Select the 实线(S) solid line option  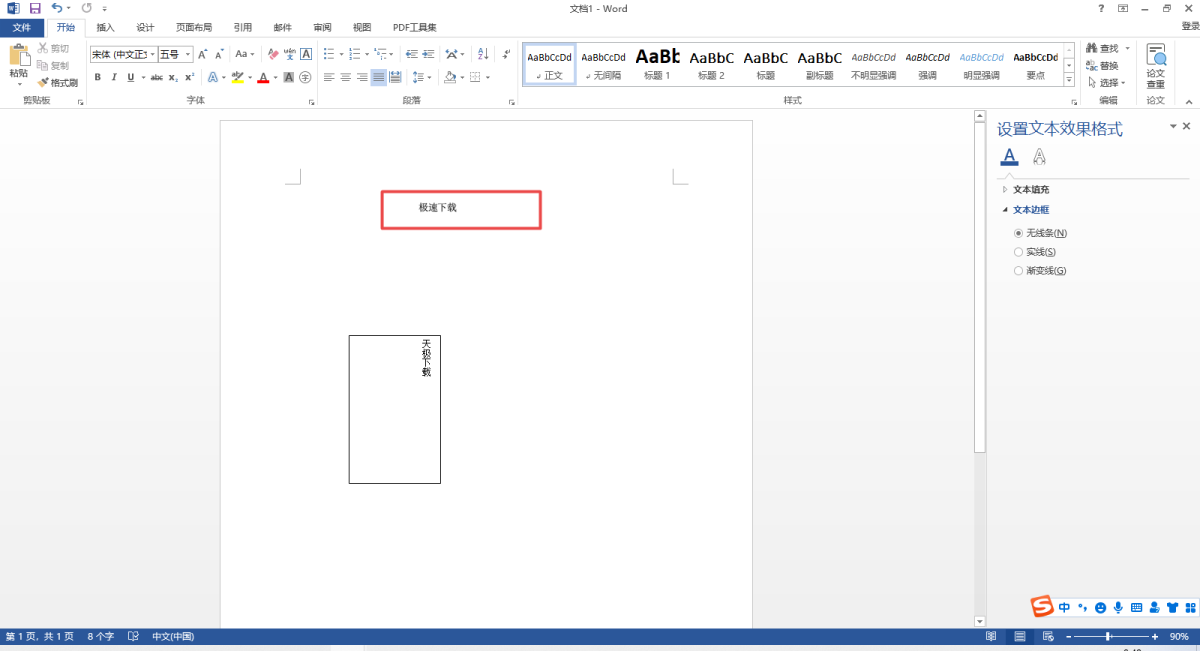(x=1018, y=252)
